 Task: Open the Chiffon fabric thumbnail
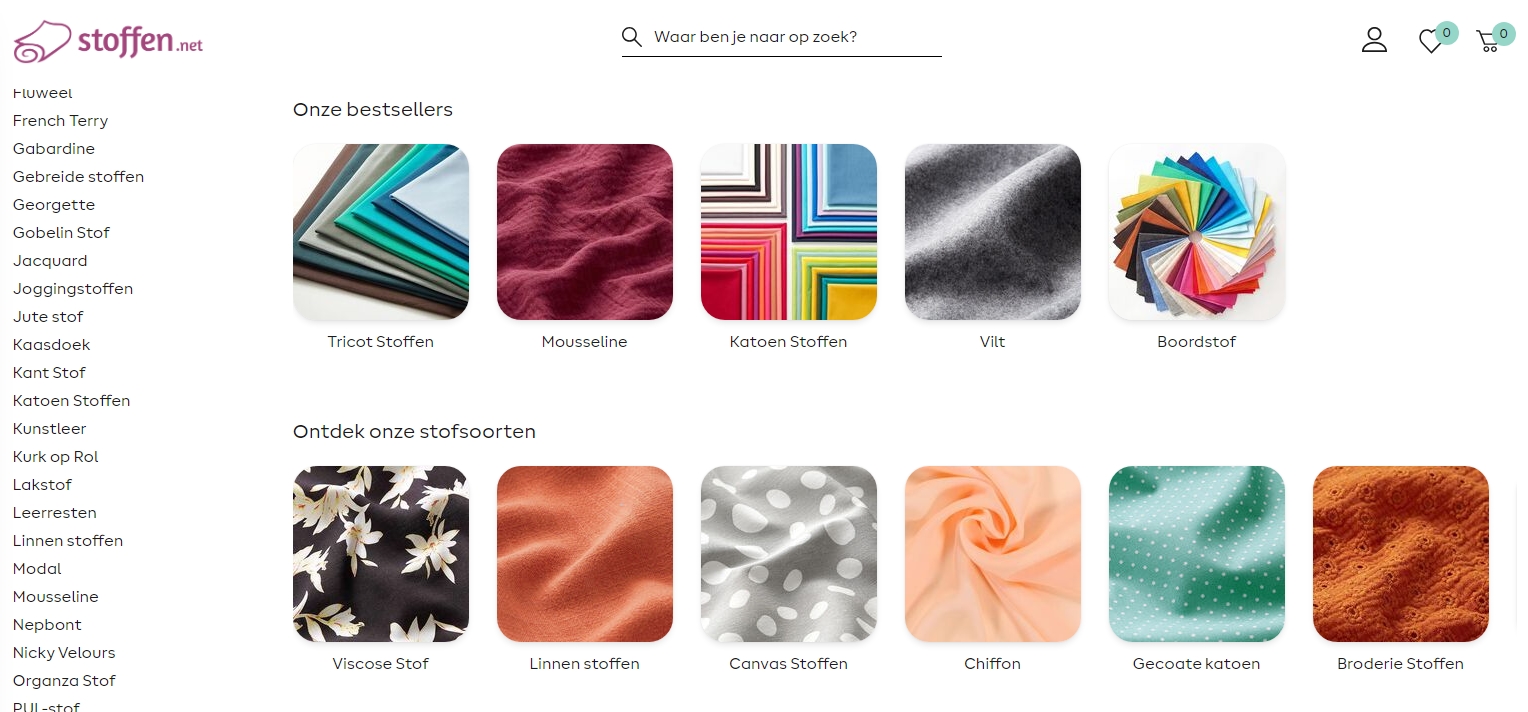pos(993,554)
